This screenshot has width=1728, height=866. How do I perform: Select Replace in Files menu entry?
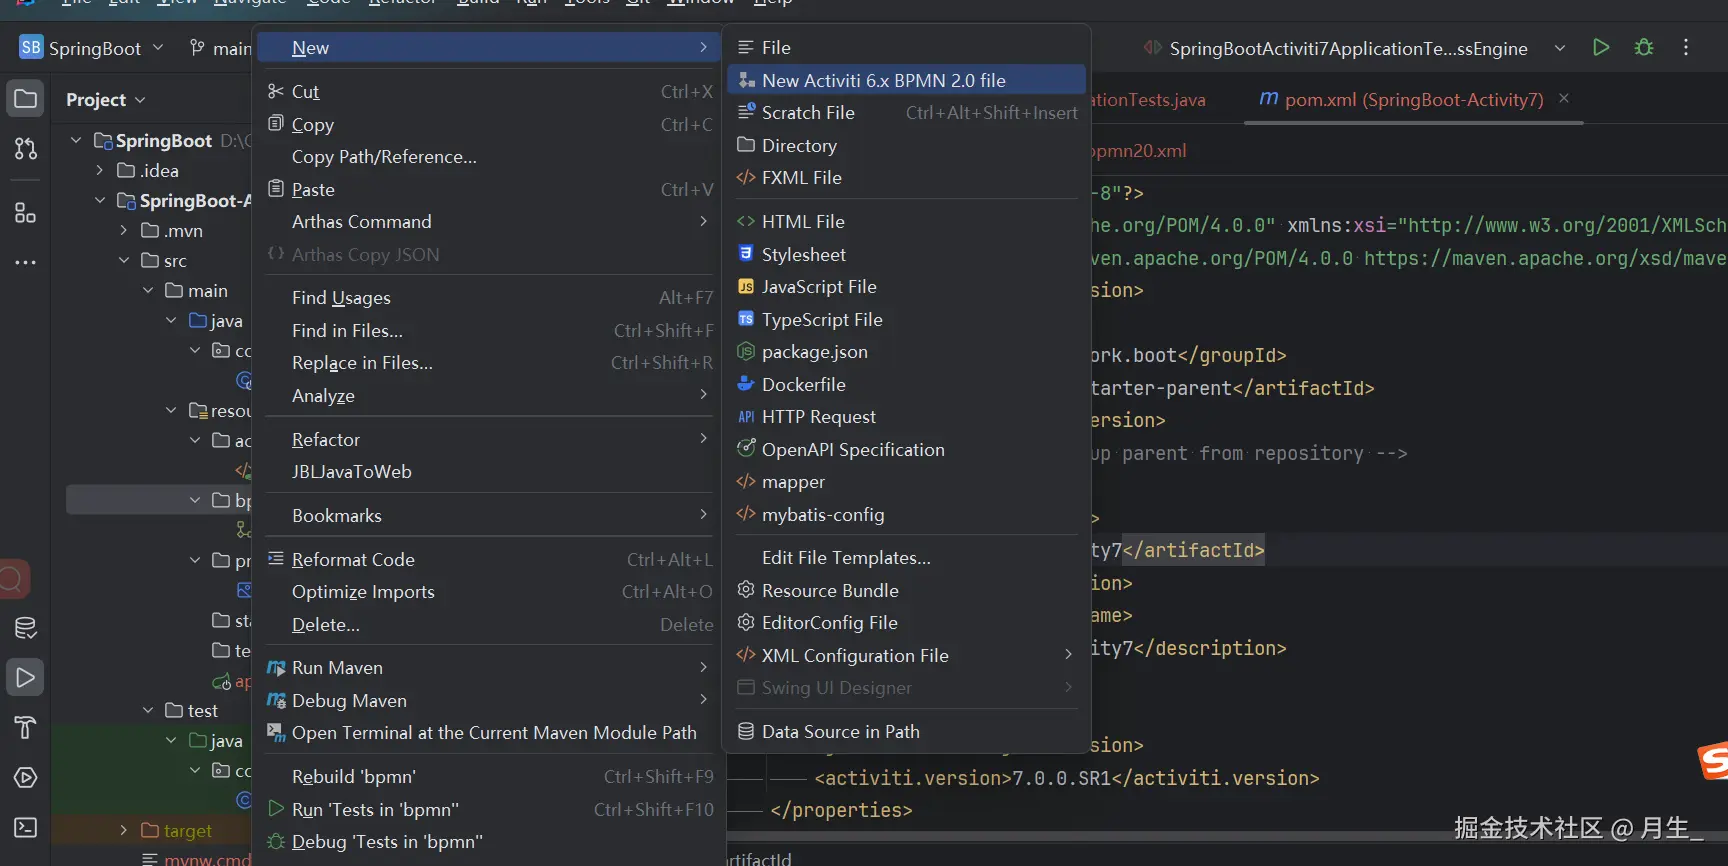[489, 362]
